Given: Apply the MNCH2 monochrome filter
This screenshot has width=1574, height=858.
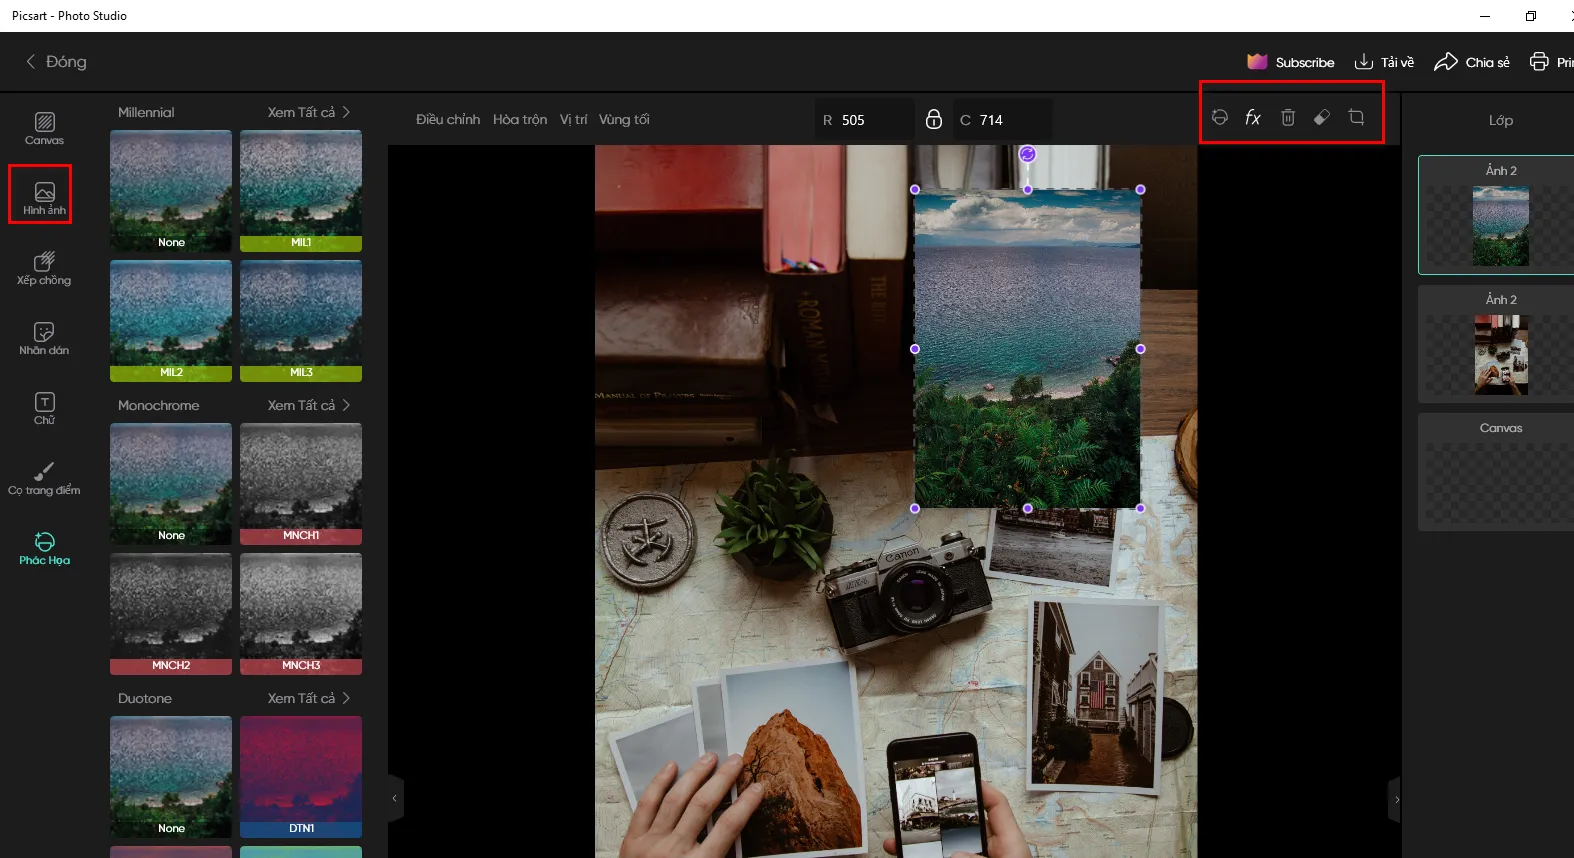Looking at the screenshot, I should (171, 613).
